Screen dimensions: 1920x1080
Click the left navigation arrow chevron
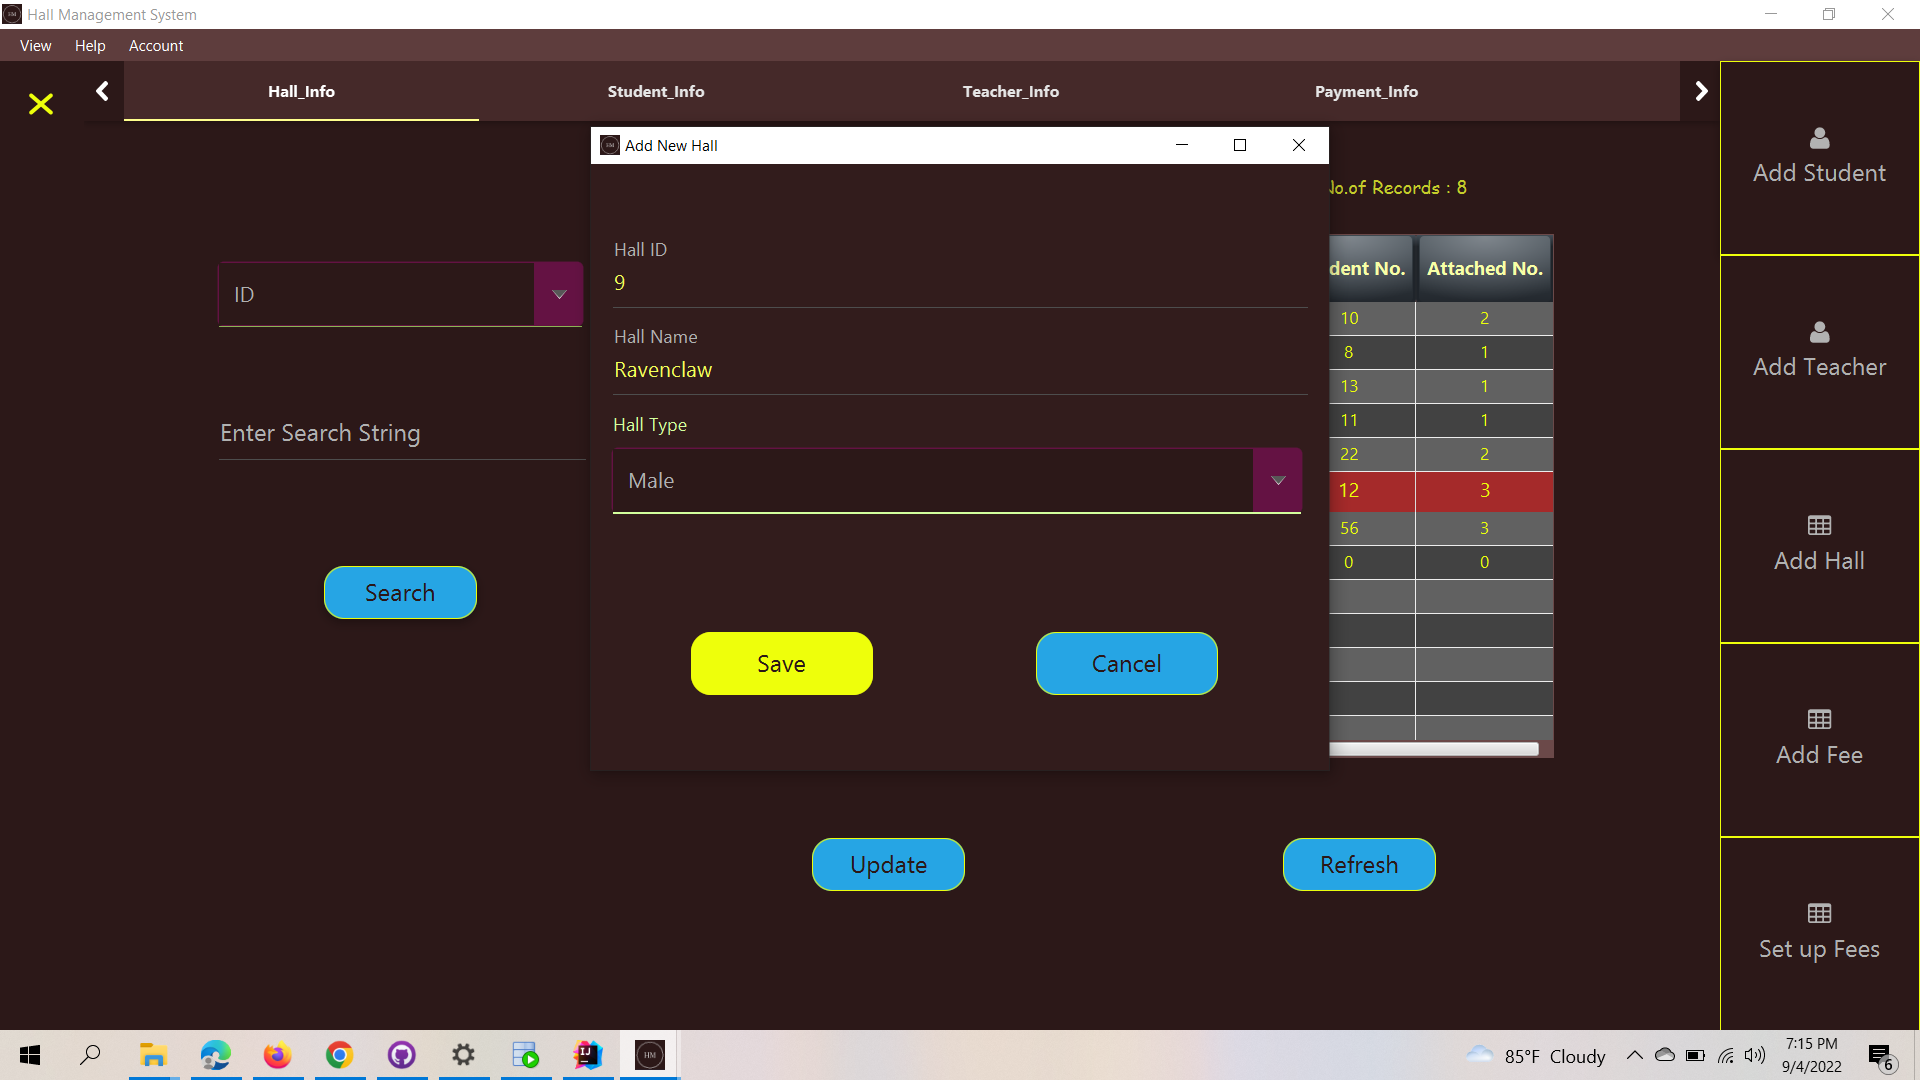101,90
